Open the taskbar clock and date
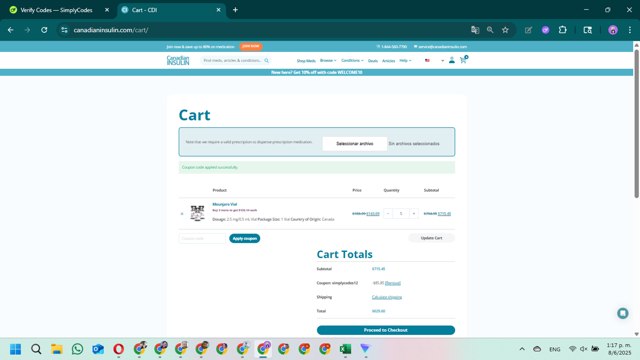Viewport: 640px width, 360px height. tap(619, 349)
